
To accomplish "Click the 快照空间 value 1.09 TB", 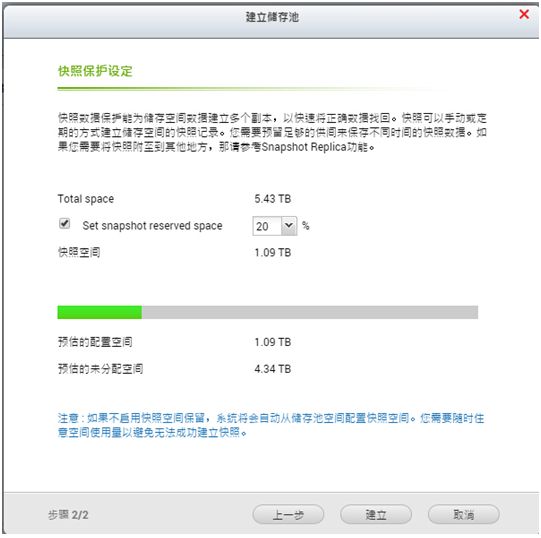I will [273, 253].
